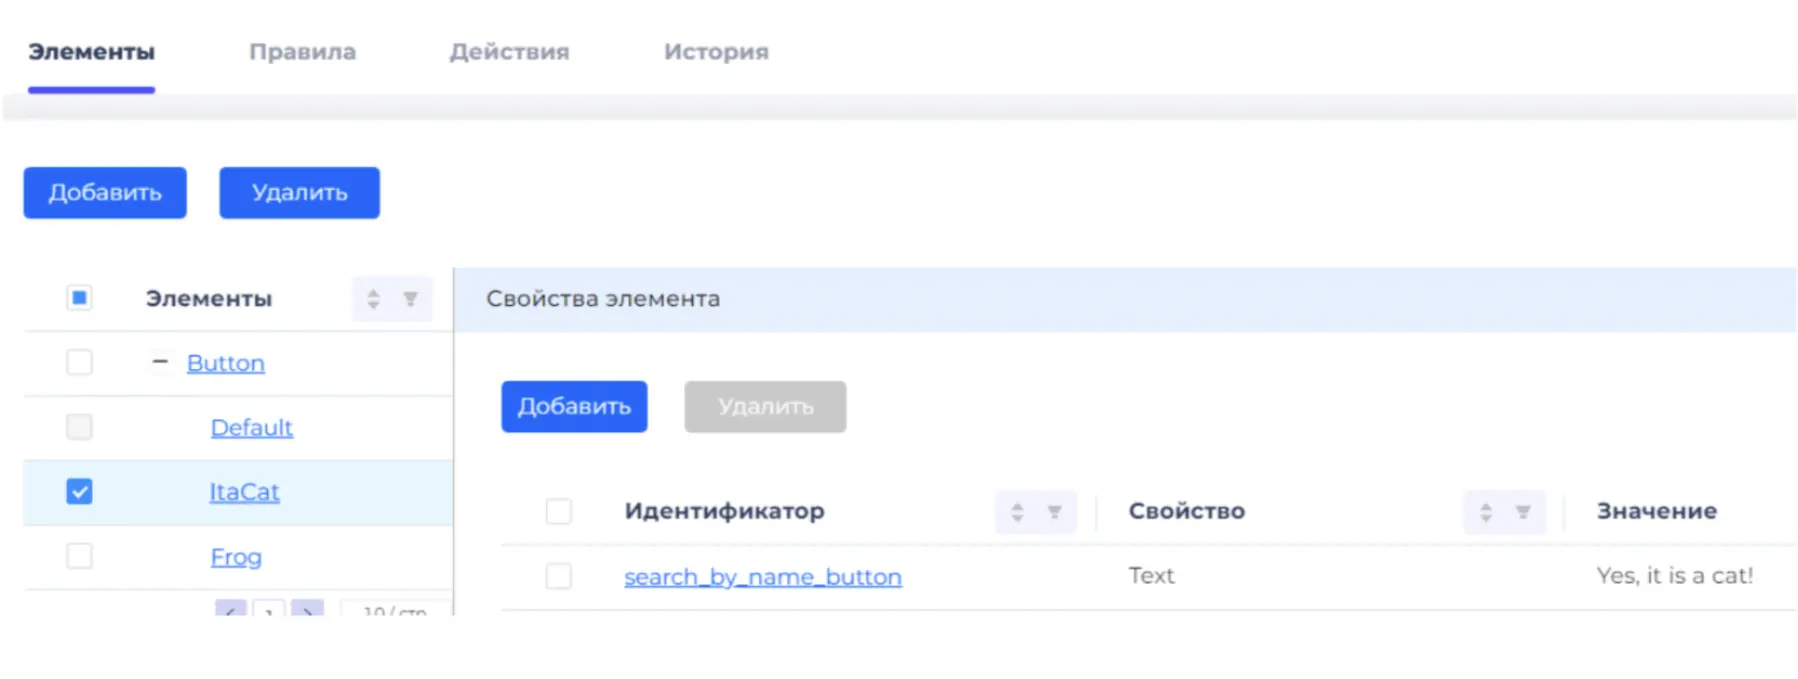Sort the Свойство column

pyautogui.click(x=1486, y=512)
